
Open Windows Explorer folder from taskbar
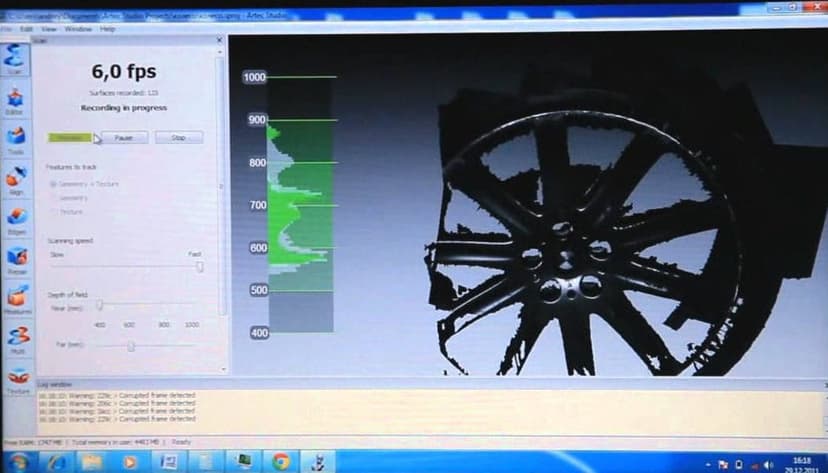pyautogui.click(x=93, y=462)
